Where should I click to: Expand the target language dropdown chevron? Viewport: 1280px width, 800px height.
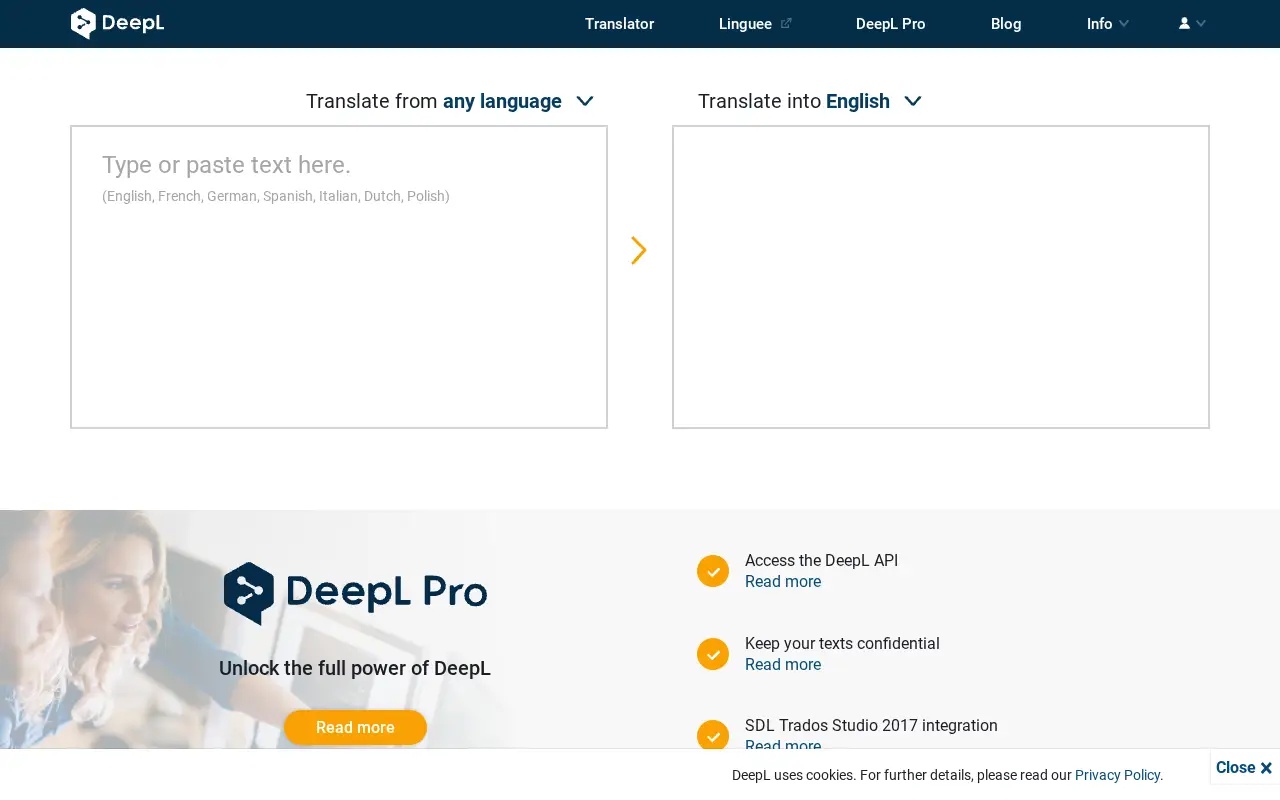click(x=912, y=101)
